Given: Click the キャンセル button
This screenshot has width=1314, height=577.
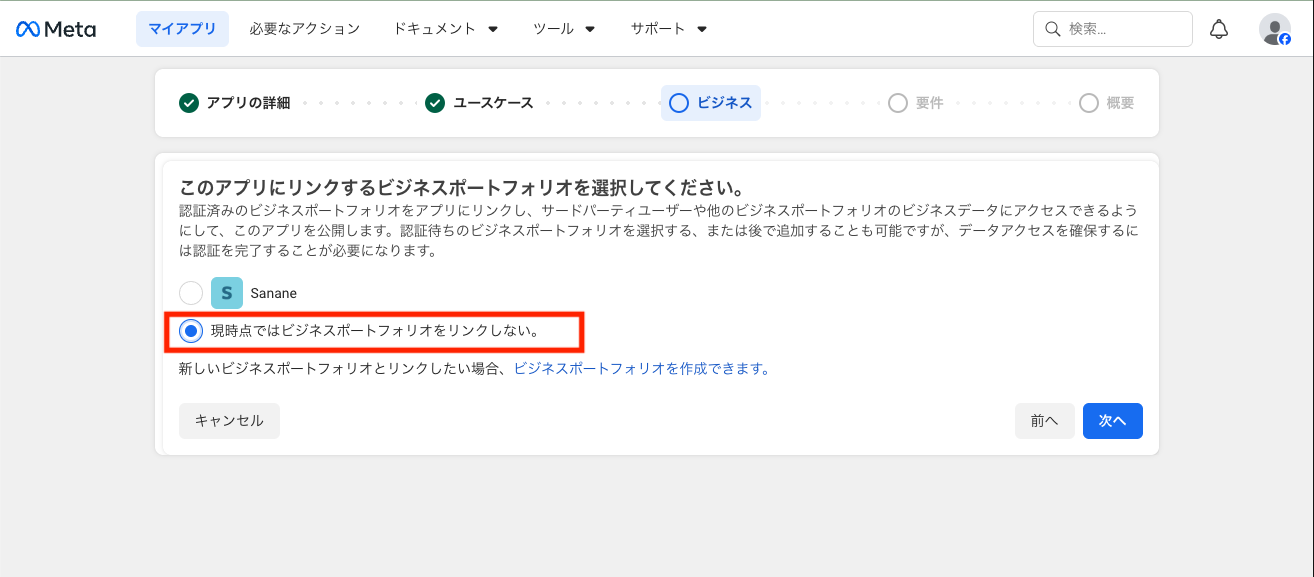Looking at the screenshot, I should 229,421.
